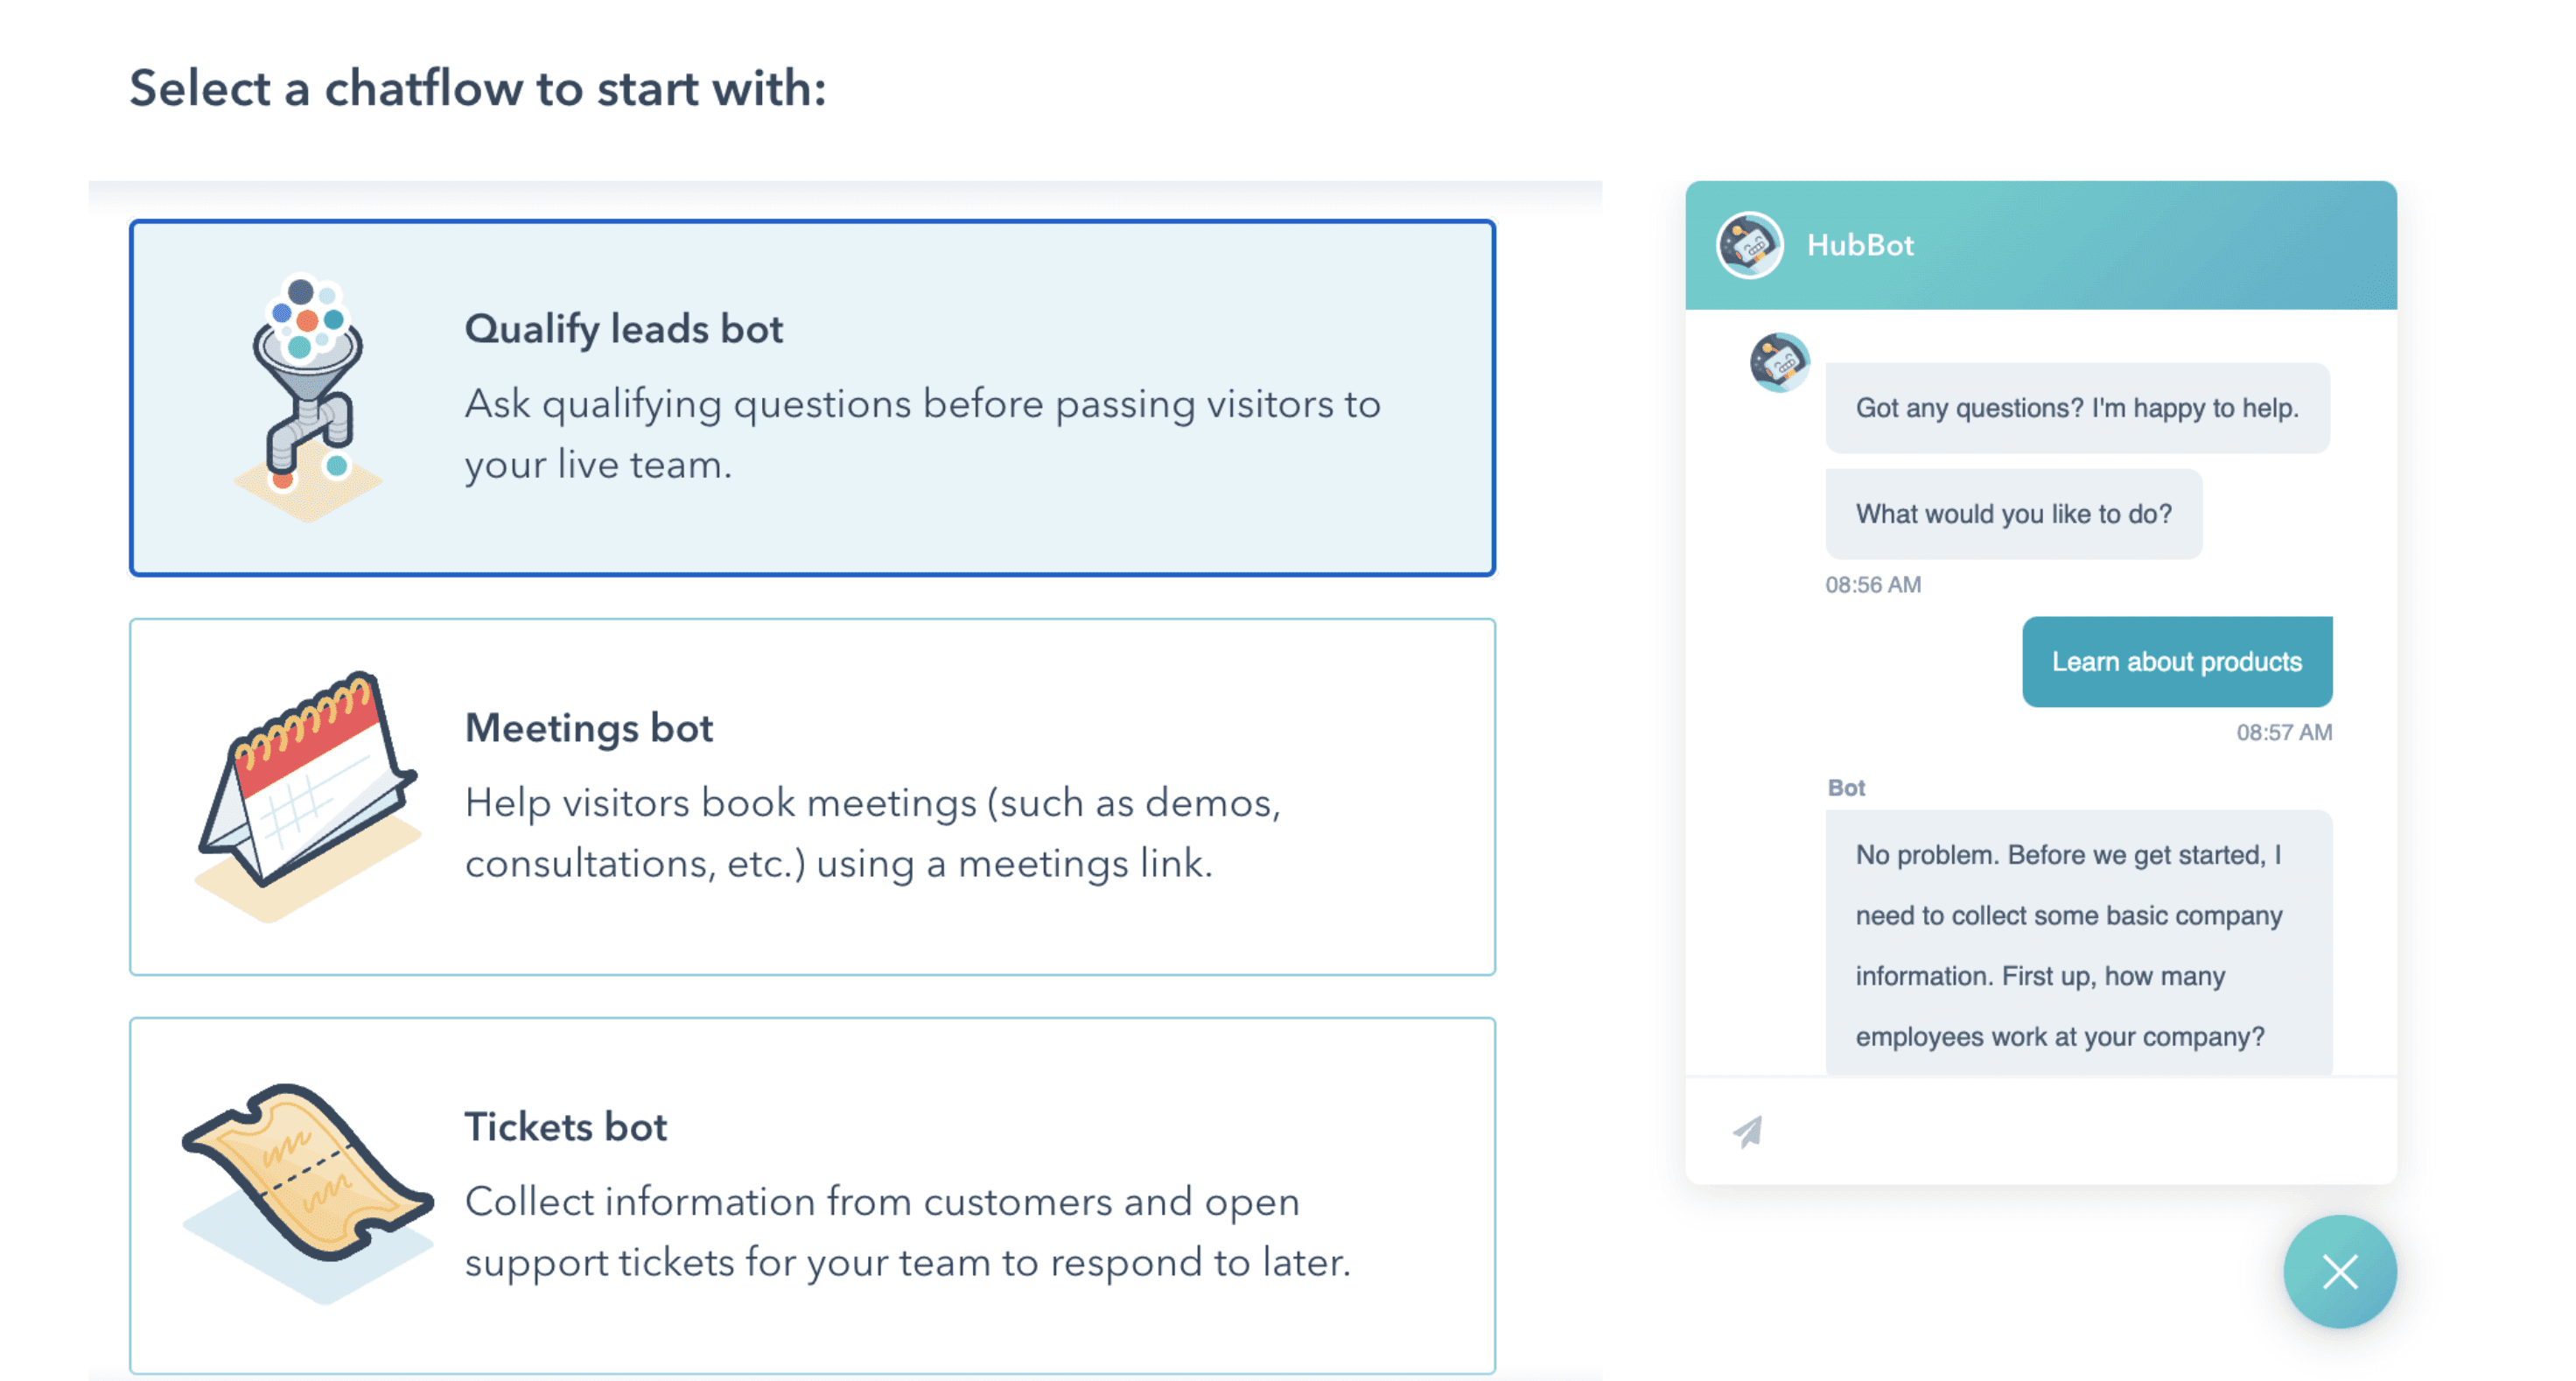Close the chat widget with the X button
The image size is (2576, 1381).
2339,1271
